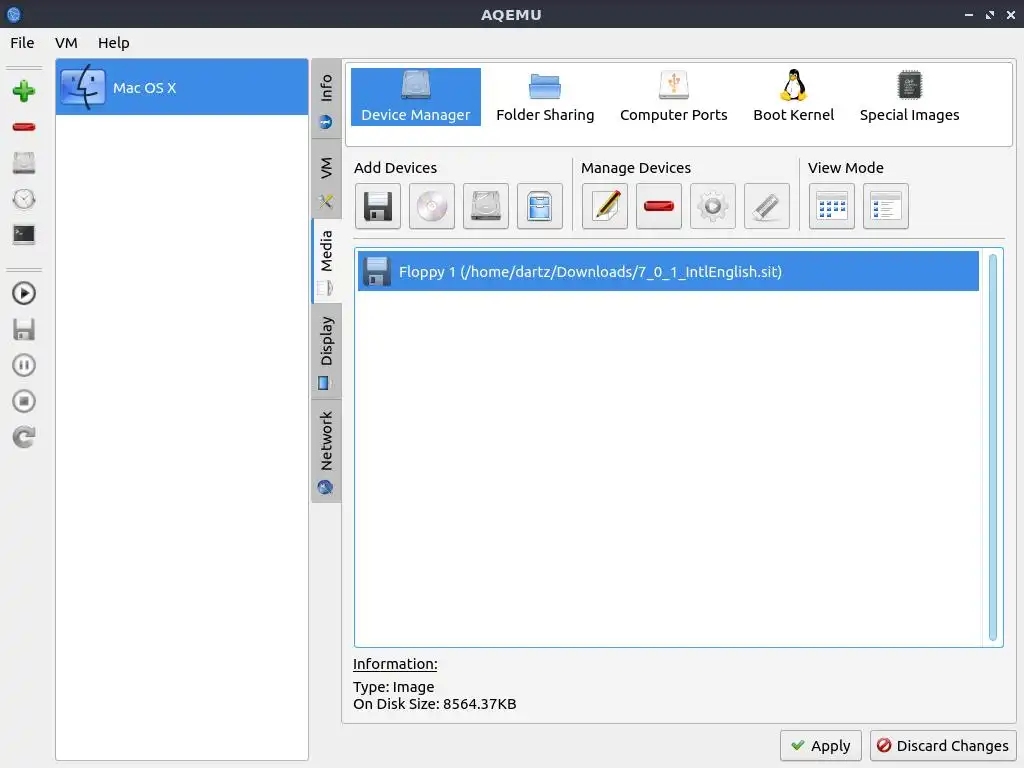Stop the VM with the stop button
1024x768 pixels.
click(x=24, y=401)
